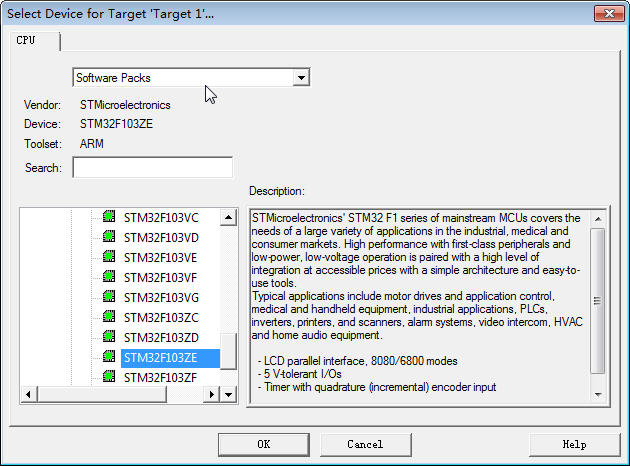Click the chip icon beside STM32F103VF
The image size is (630, 466).
pyautogui.click(x=109, y=276)
